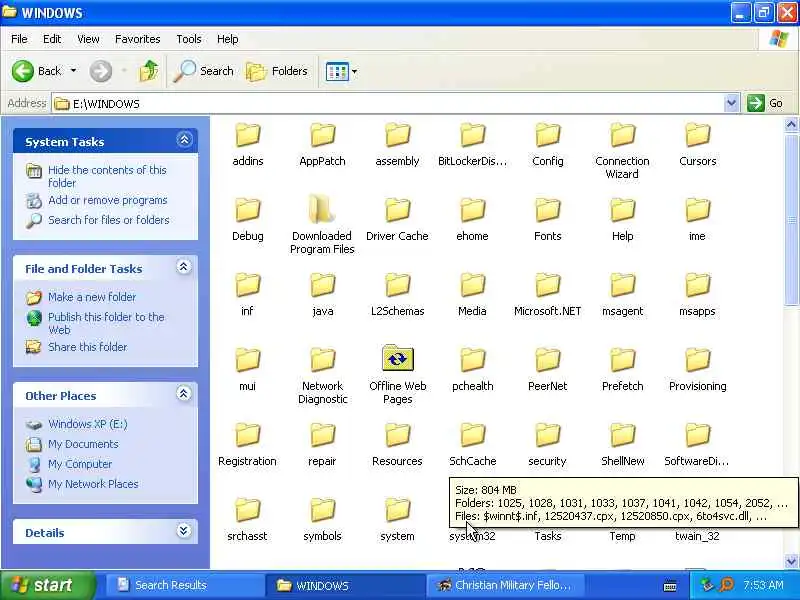
Task: Expand the Details panel
Action: click(184, 531)
